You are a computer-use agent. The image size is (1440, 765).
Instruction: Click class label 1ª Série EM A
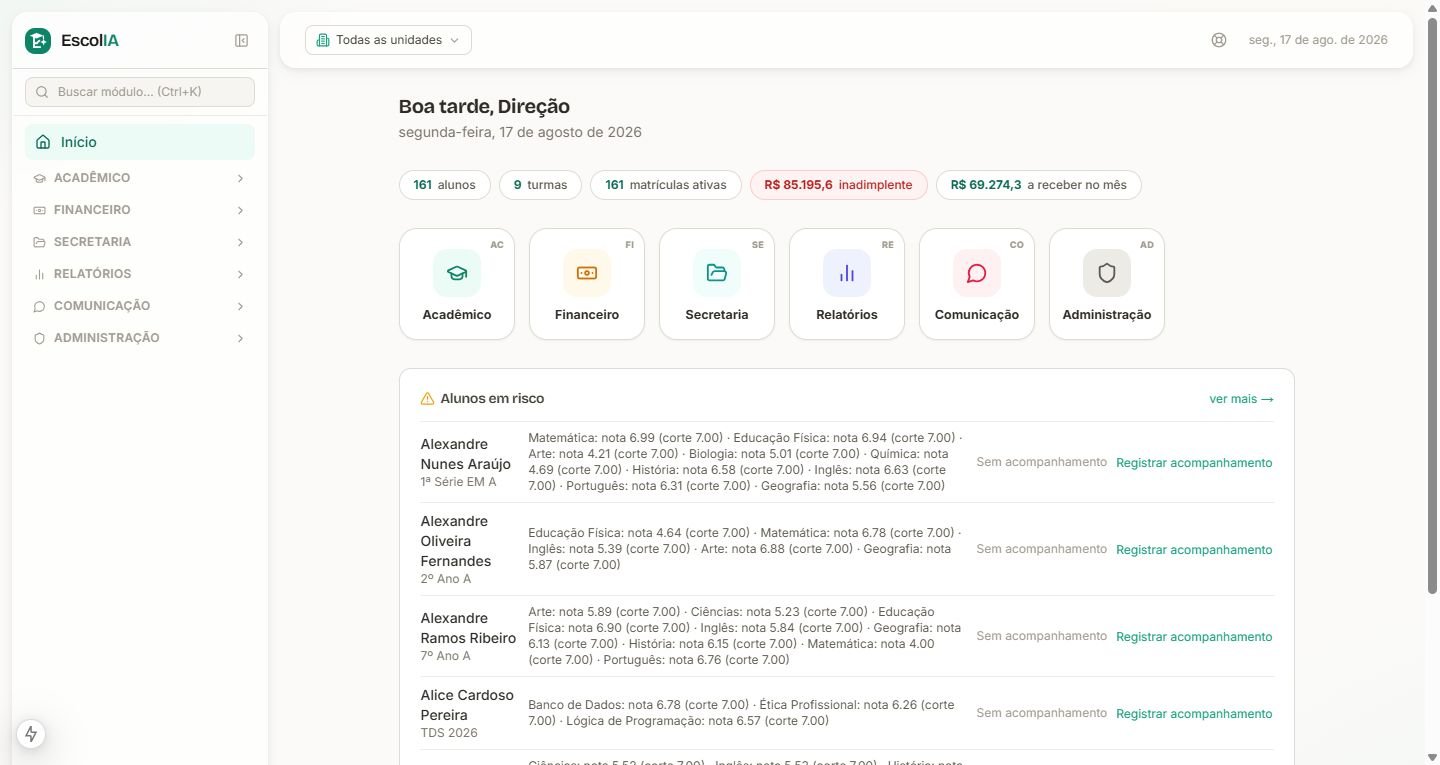point(458,482)
